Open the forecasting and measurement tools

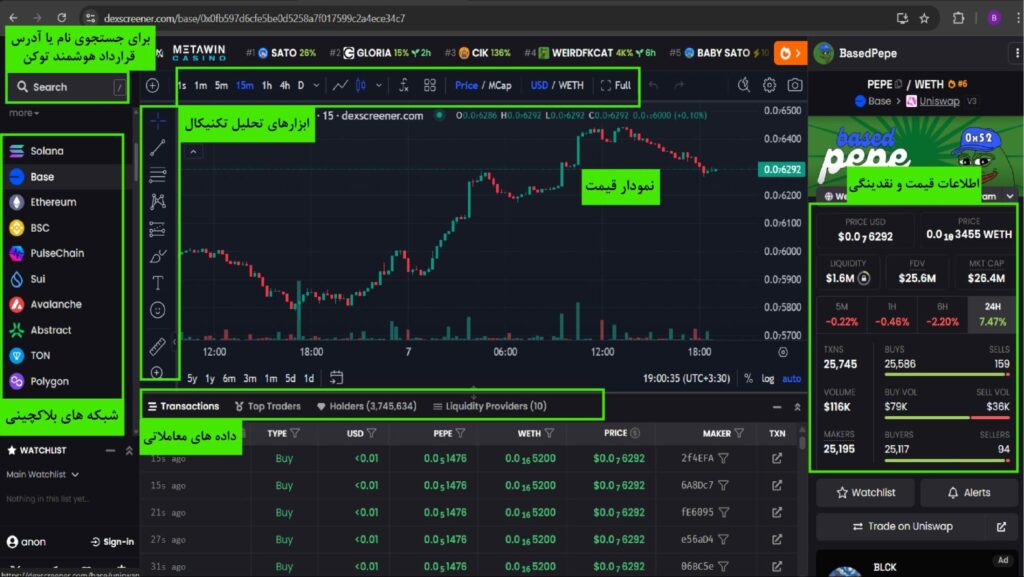pyautogui.click(x=157, y=229)
